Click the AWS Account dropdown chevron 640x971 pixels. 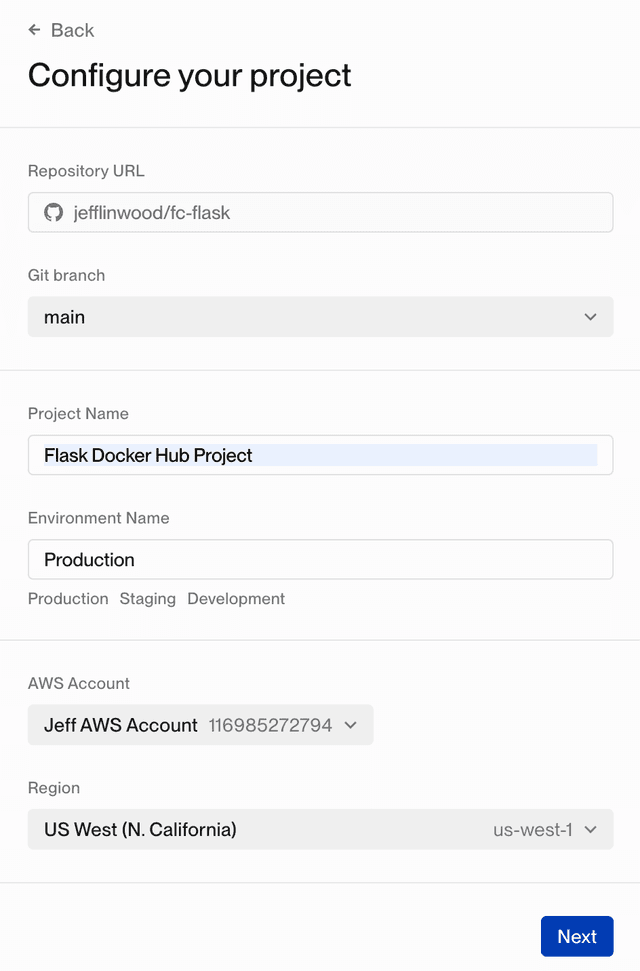tap(351, 725)
